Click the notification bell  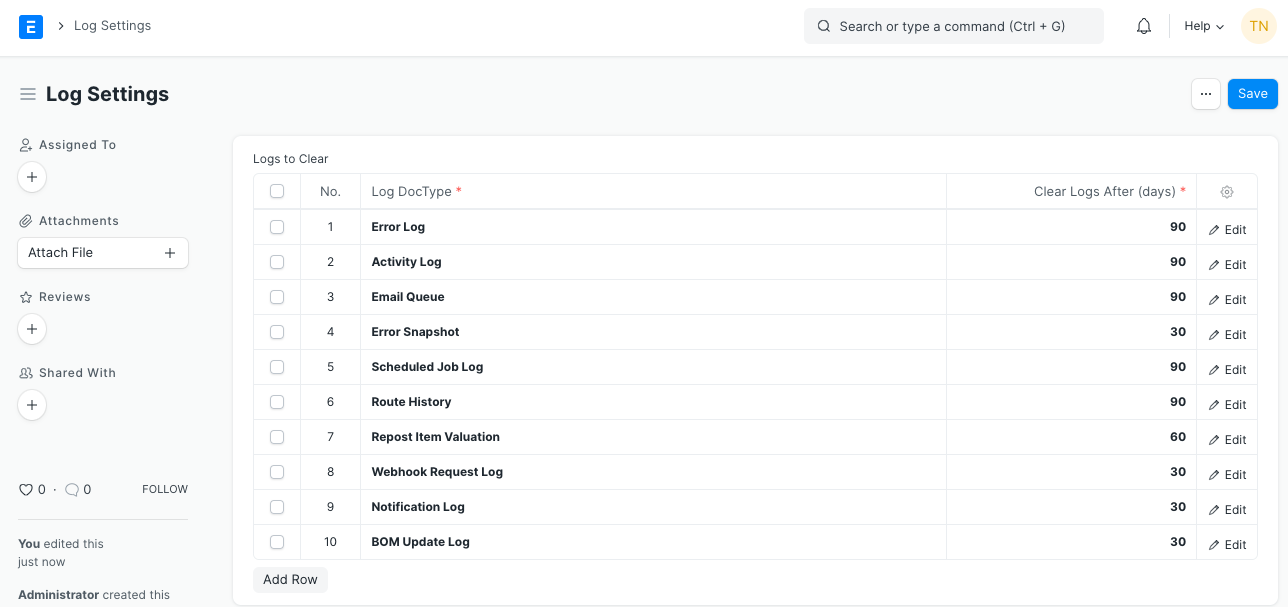pos(1143,26)
